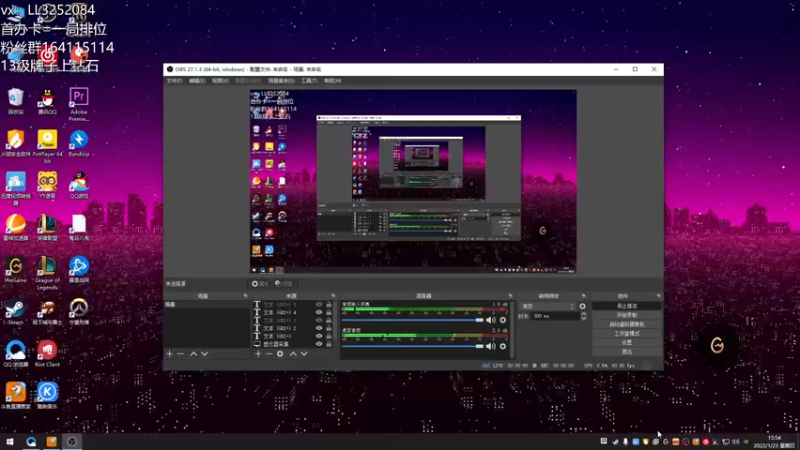Open the 文件(F) menu in OBS

point(174,81)
